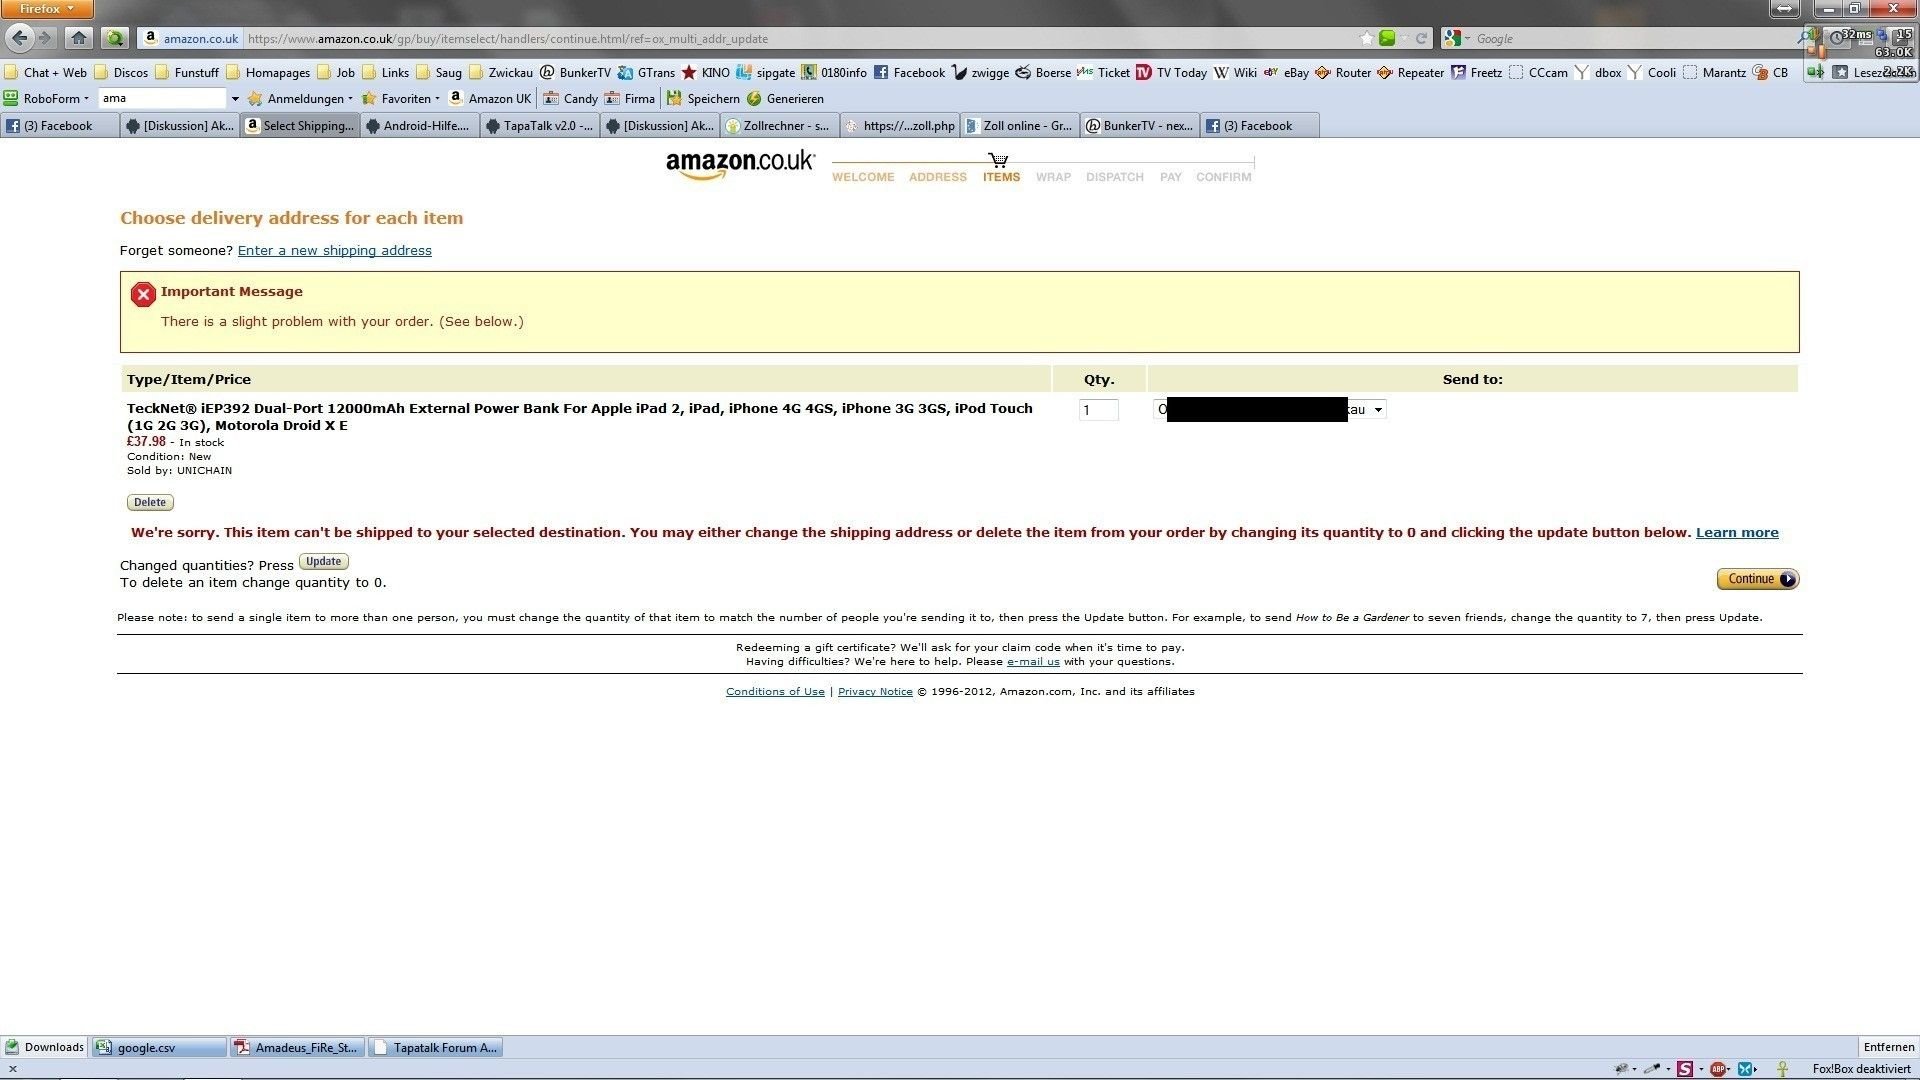Viewport: 1920px width, 1080px height.
Task: Expand the Favoriten dropdown
Action: click(400, 98)
